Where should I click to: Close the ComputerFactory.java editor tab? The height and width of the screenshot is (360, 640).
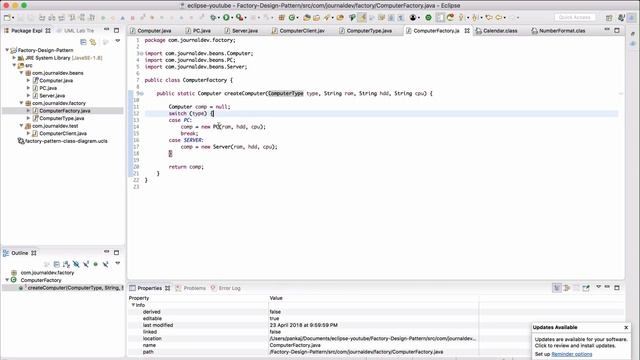(467, 31)
